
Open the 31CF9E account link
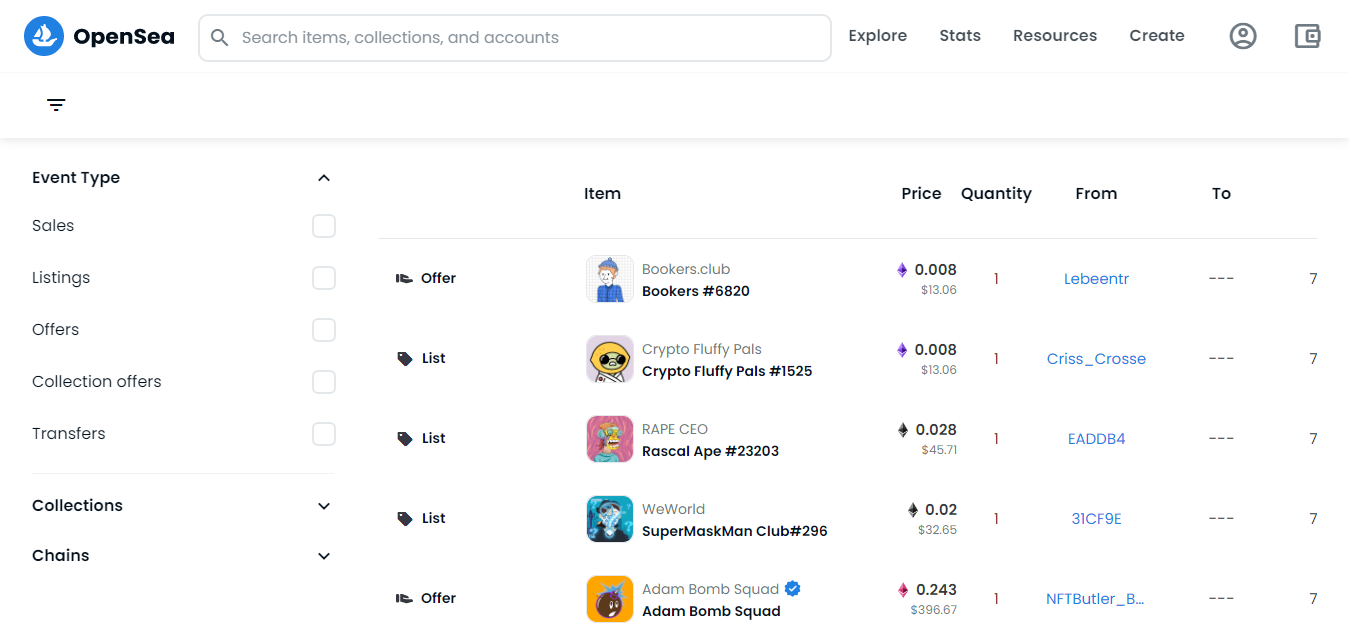coord(1096,519)
